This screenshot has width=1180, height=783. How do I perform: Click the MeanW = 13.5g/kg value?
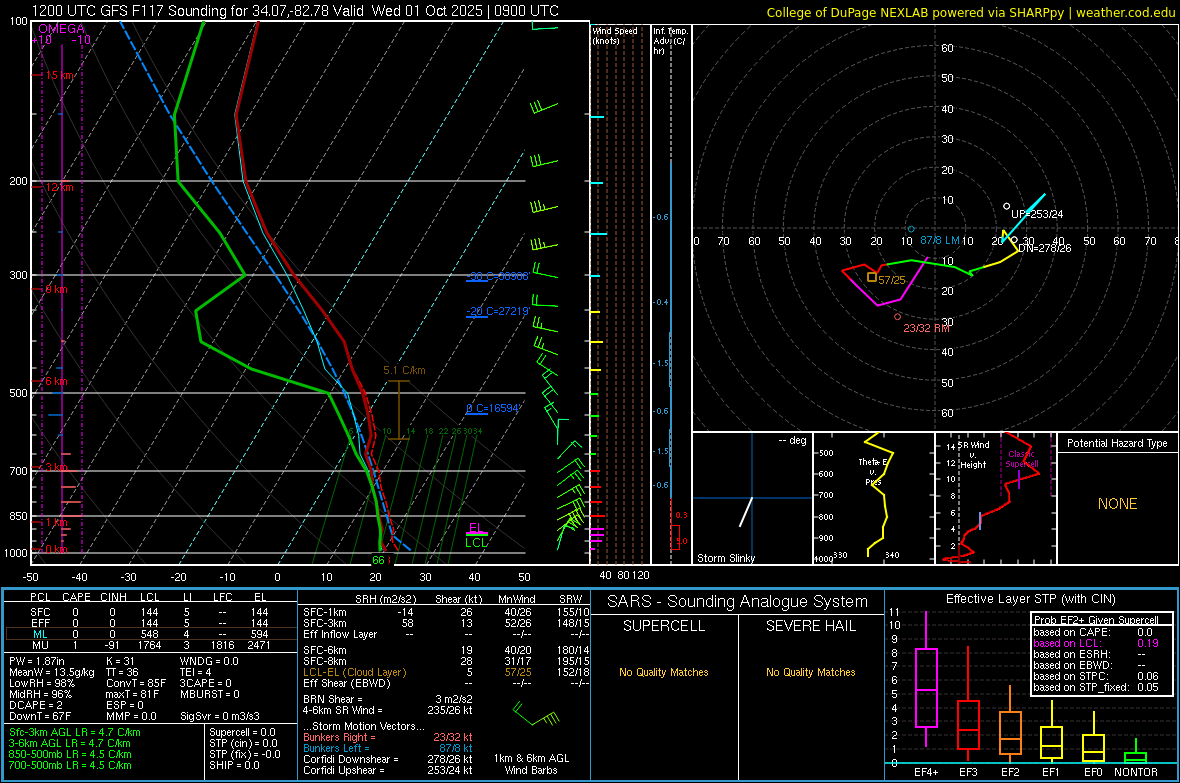pyautogui.click(x=52, y=672)
